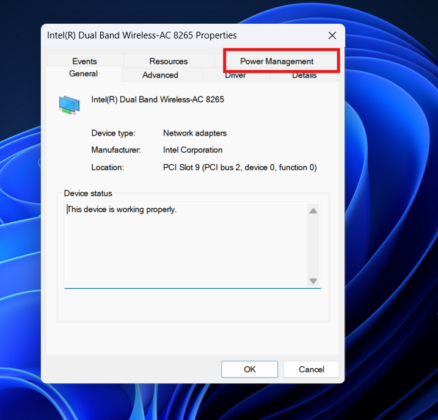Screen dimensions: 438x420
Task: Click the 'Device type:' label
Action: click(113, 133)
